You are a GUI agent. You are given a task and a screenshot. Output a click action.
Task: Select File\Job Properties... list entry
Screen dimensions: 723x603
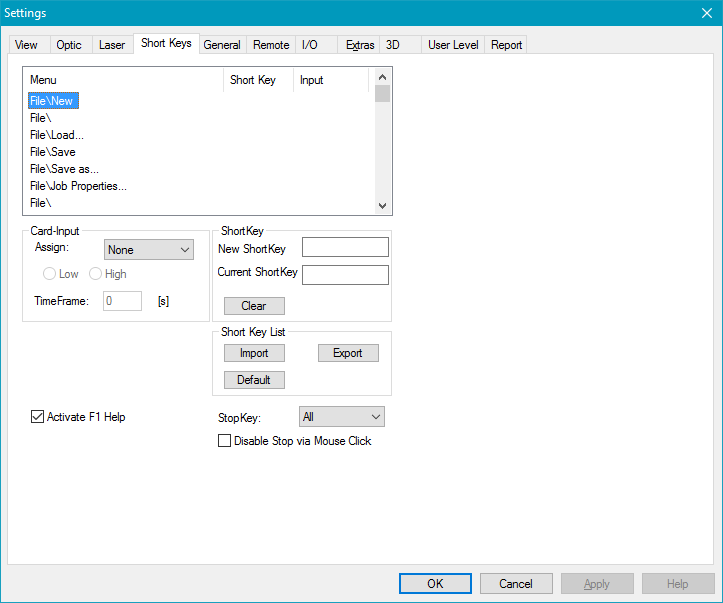click(x=78, y=186)
